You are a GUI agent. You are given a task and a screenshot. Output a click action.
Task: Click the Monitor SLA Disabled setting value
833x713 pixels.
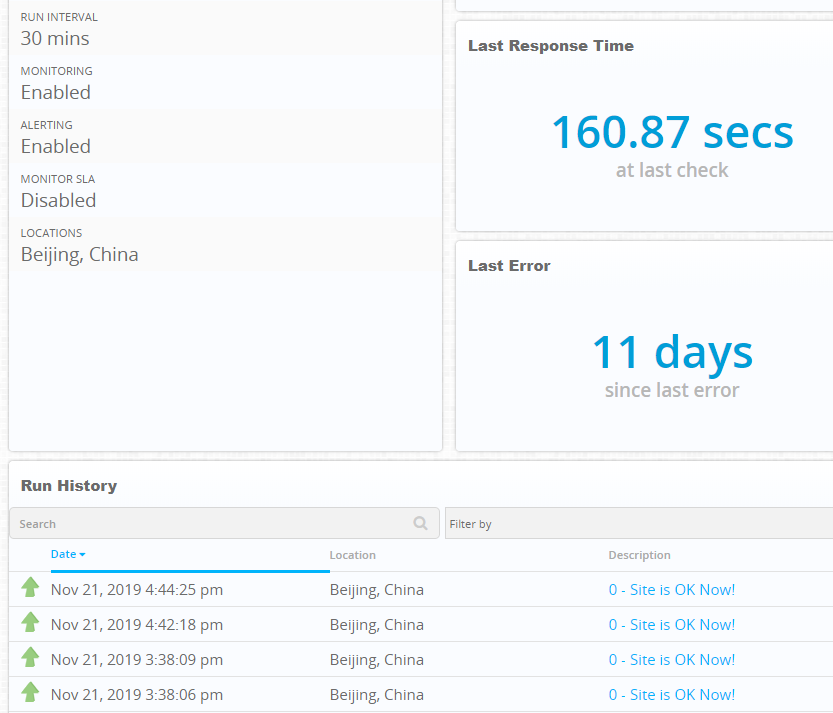[59, 200]
